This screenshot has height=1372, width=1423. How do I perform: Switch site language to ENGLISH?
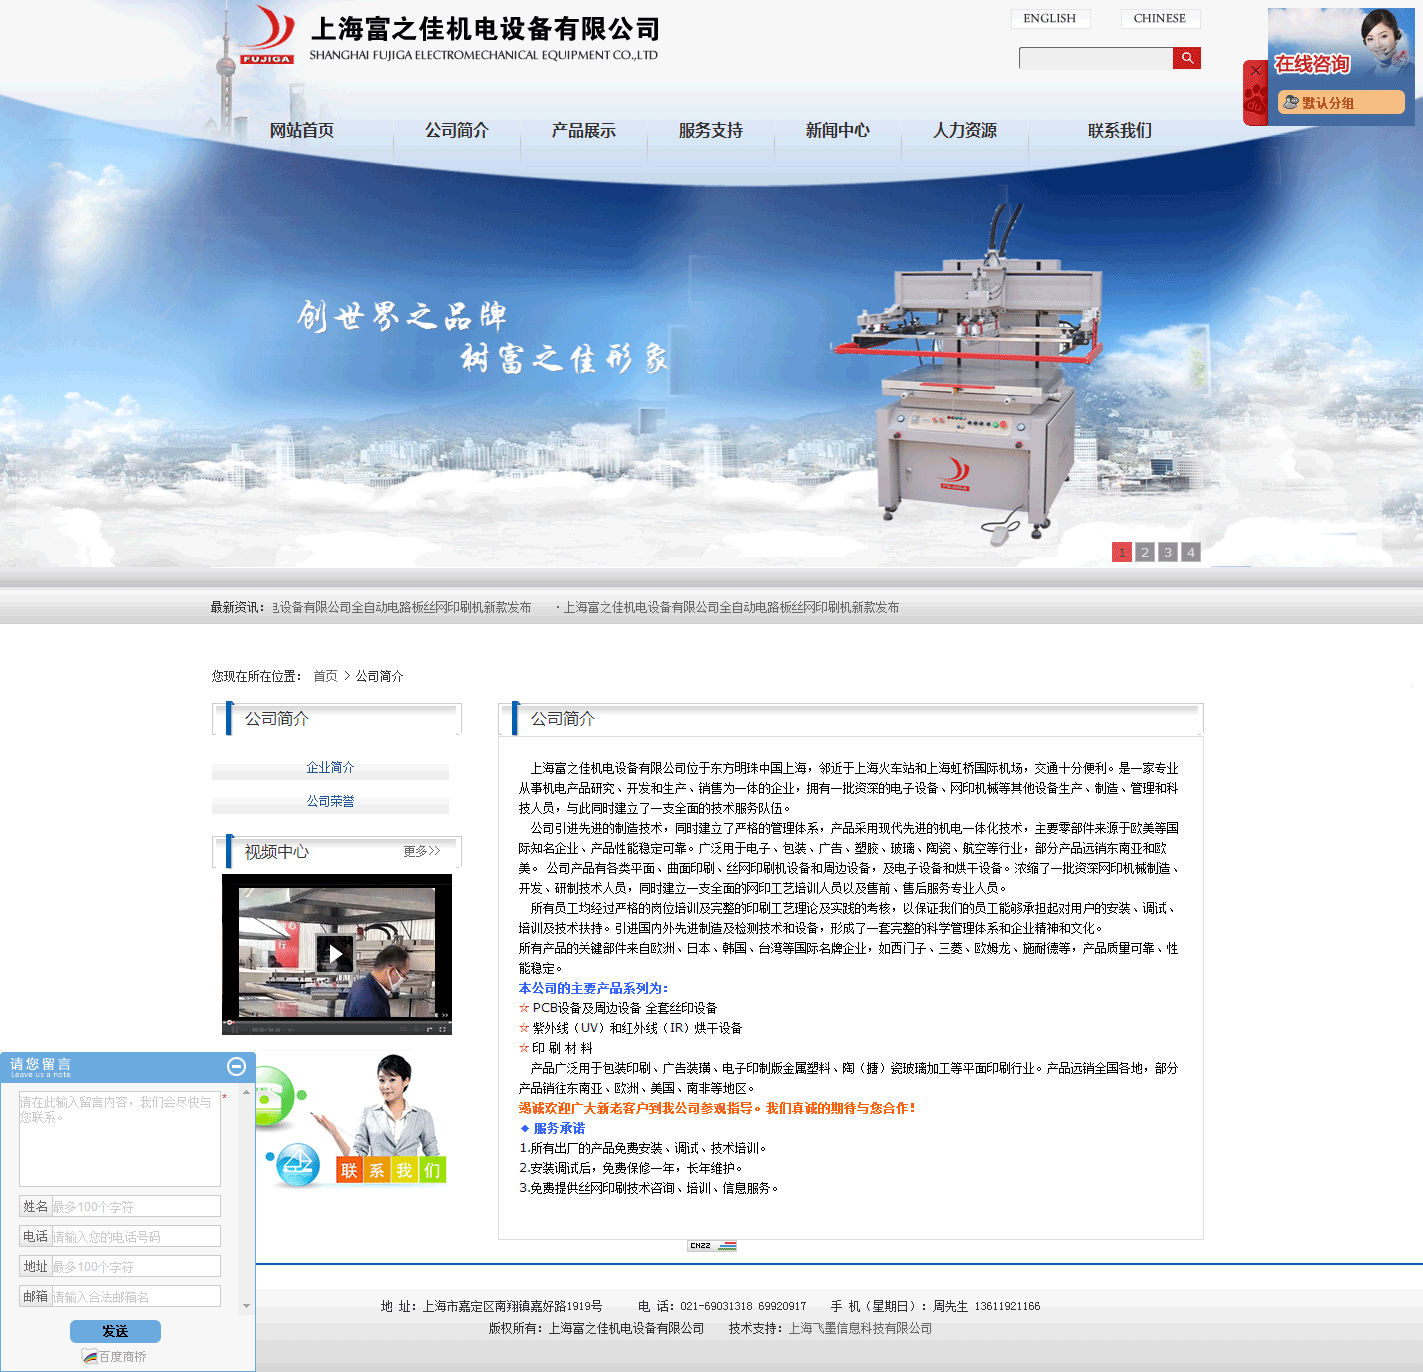(1049, 19)
